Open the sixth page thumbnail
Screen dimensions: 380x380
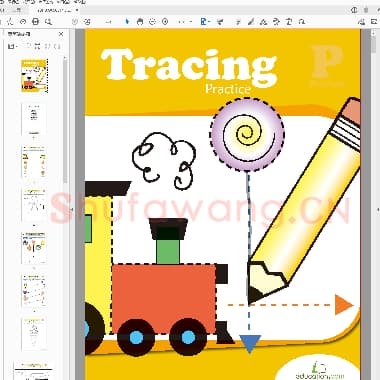[34, 291]
